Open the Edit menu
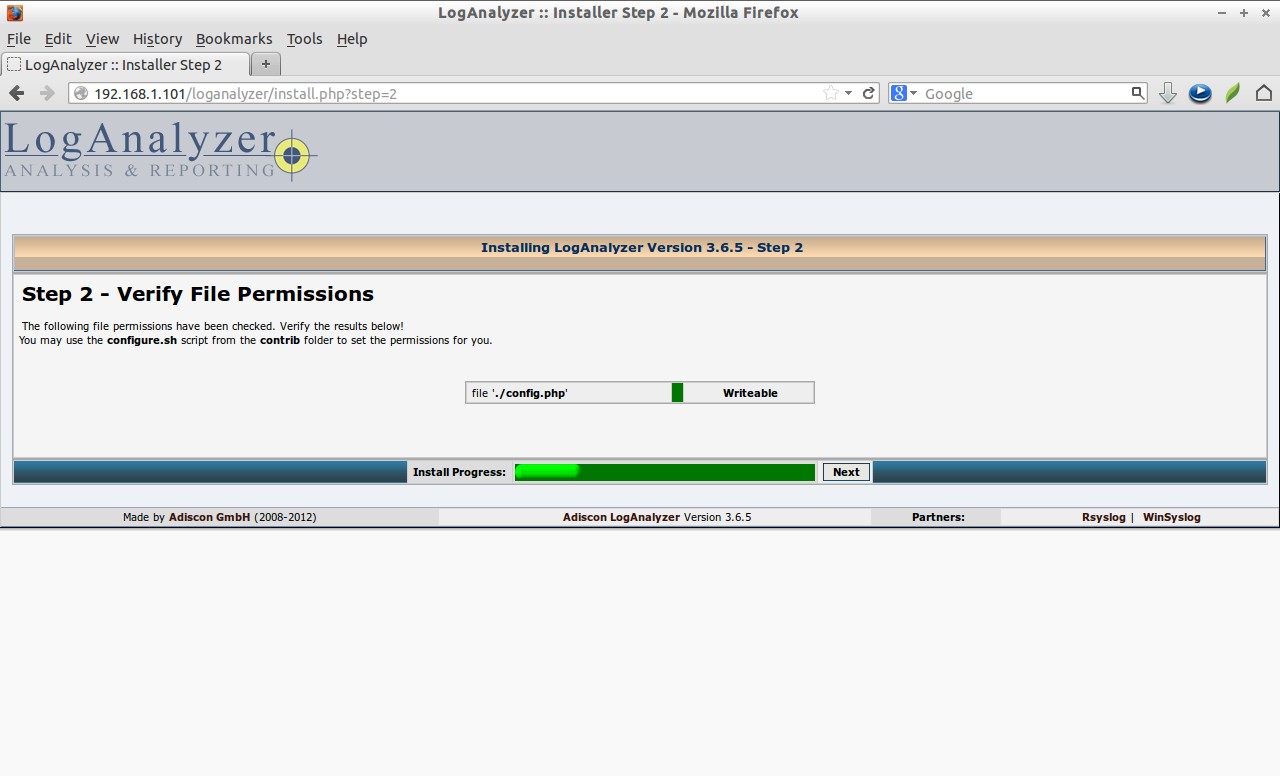This screenshot has height=776, width=1280. pyautogui.click(x=58, y=39)
